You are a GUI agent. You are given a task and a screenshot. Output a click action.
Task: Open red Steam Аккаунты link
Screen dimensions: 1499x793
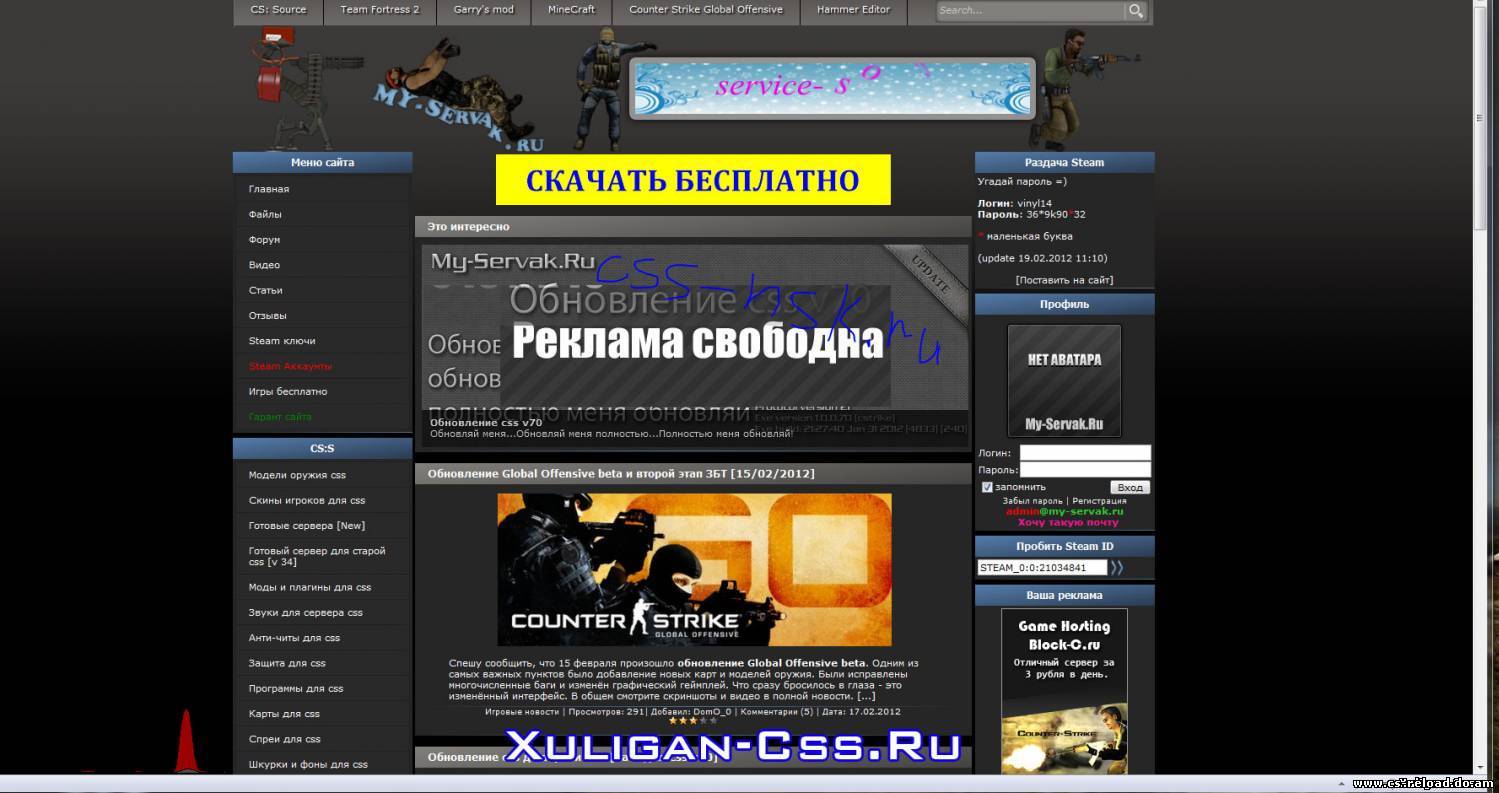[x=290, y=366]
